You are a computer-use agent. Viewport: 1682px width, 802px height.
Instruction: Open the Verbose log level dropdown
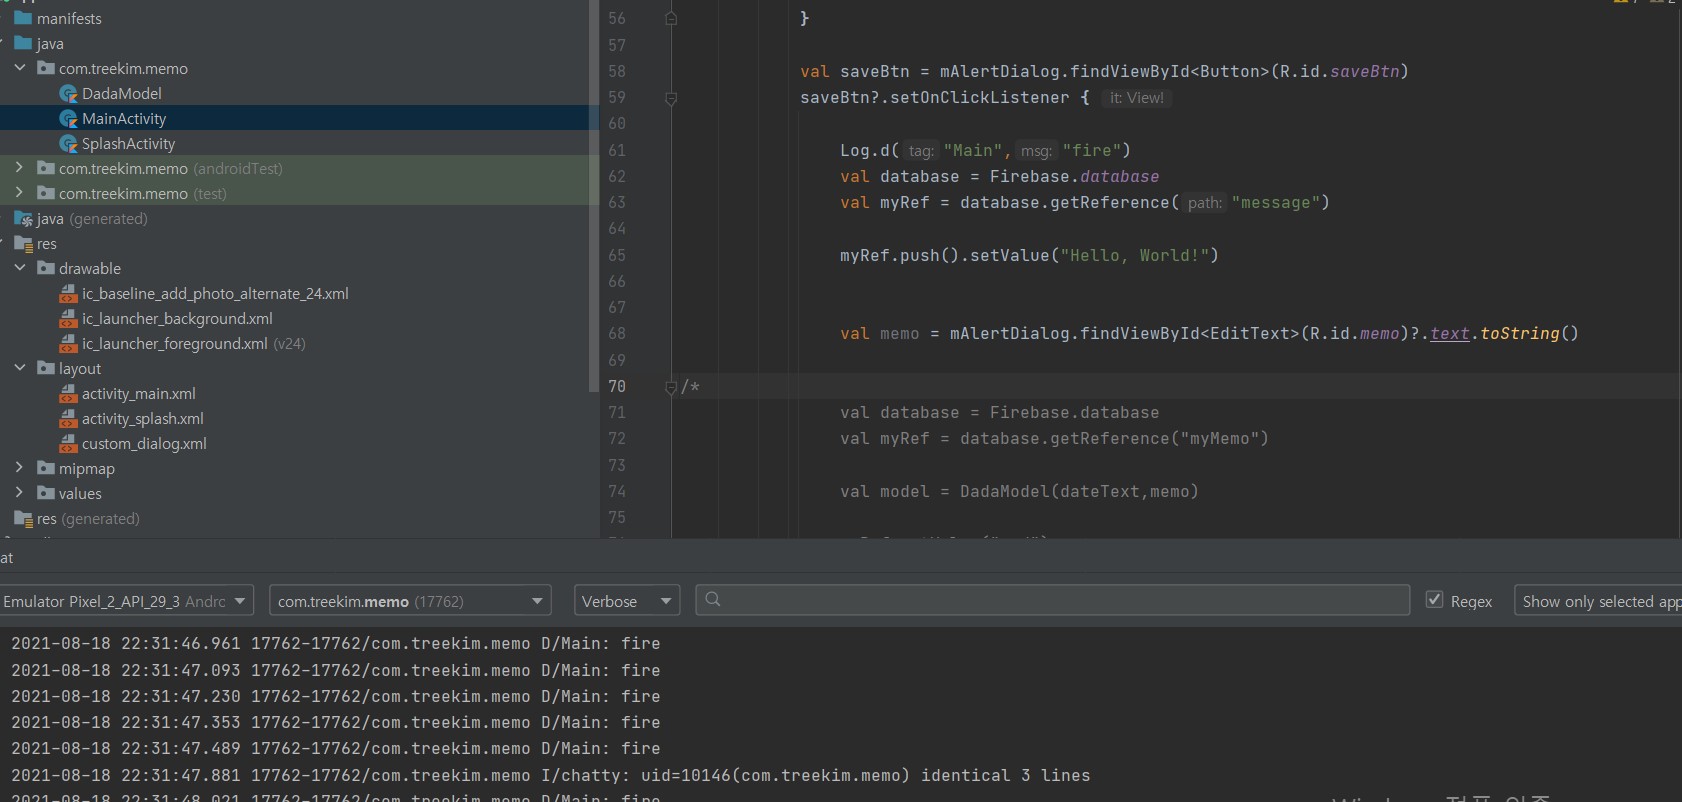tap(626, 601)
